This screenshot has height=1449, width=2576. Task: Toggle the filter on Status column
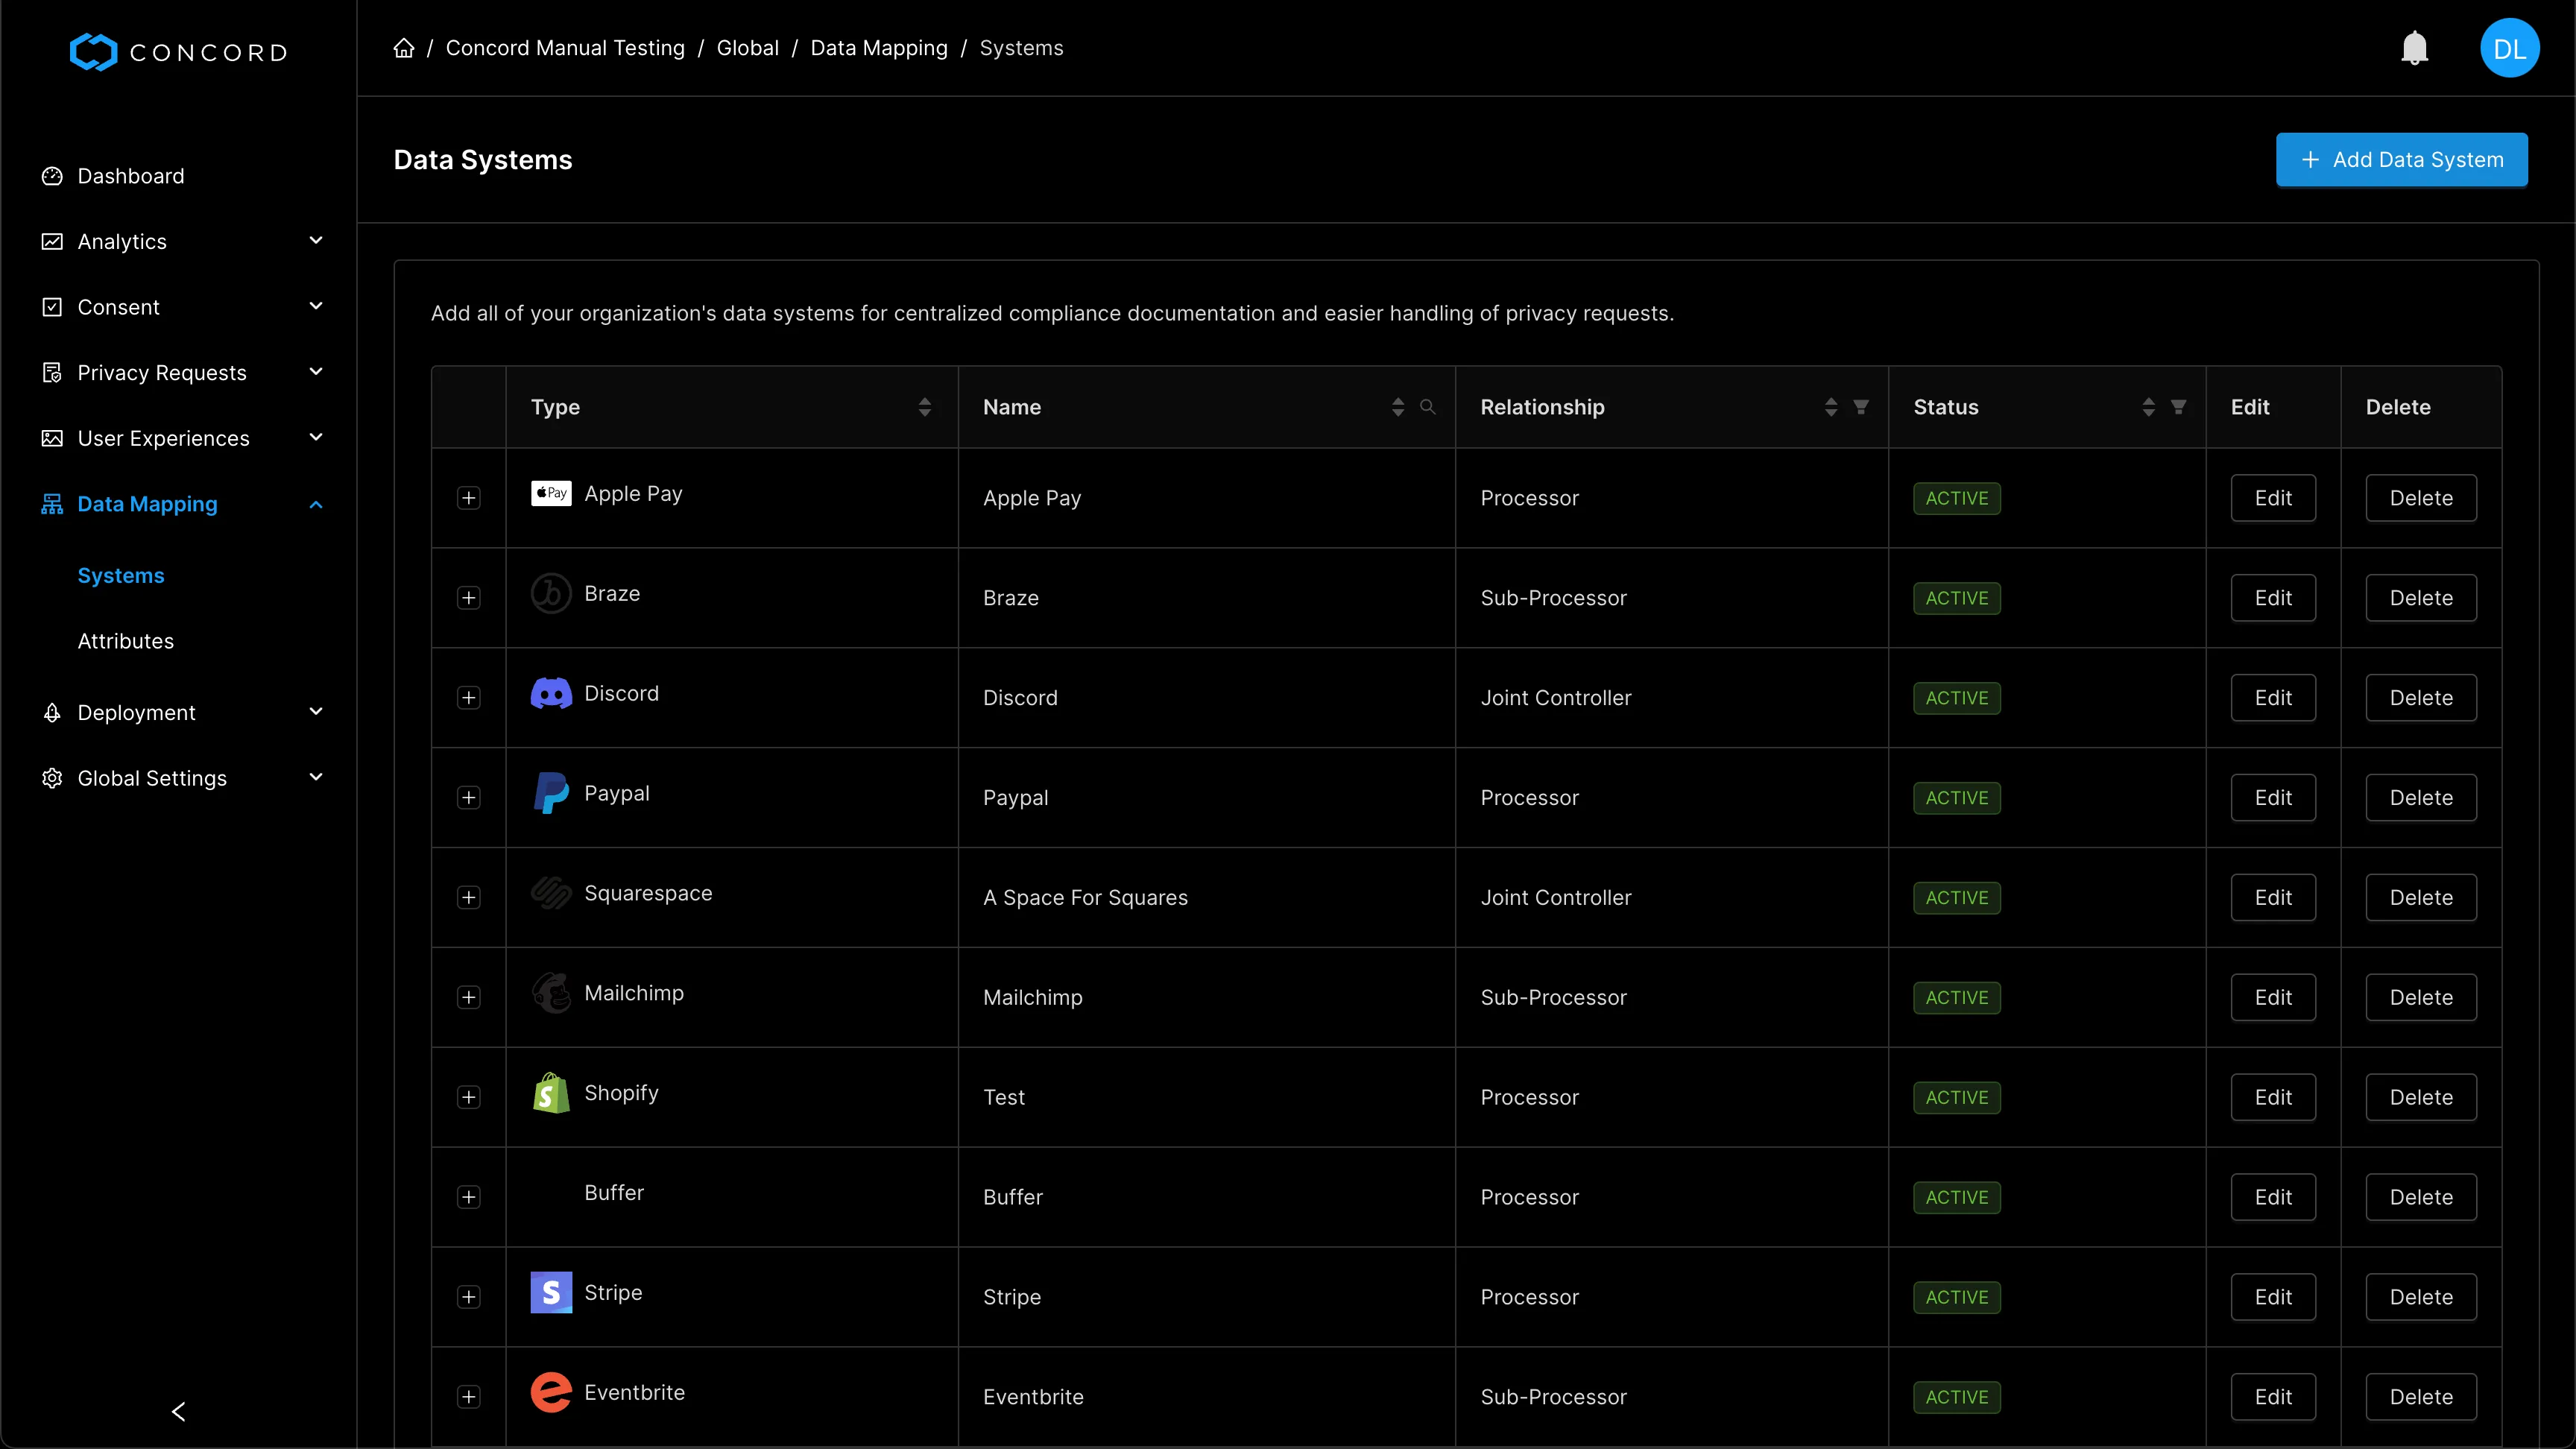(x=2179, y=407)
